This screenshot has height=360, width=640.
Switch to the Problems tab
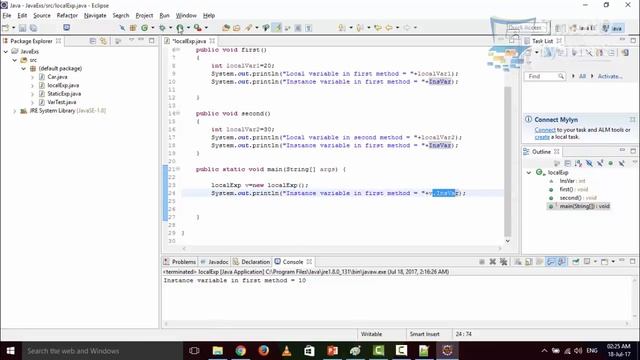(180, 262)
